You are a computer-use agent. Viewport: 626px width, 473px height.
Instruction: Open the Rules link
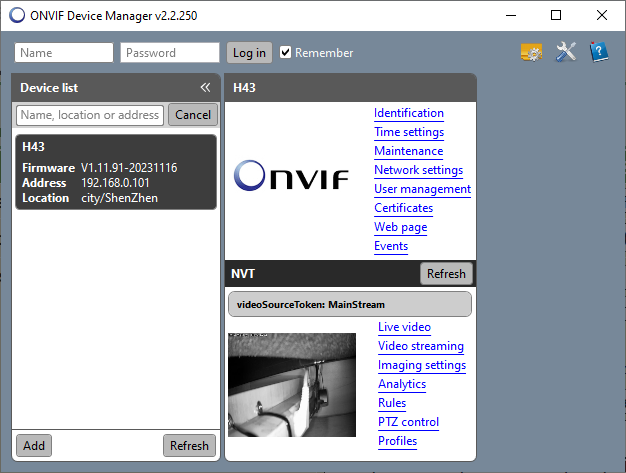click(x=392, y=403)
